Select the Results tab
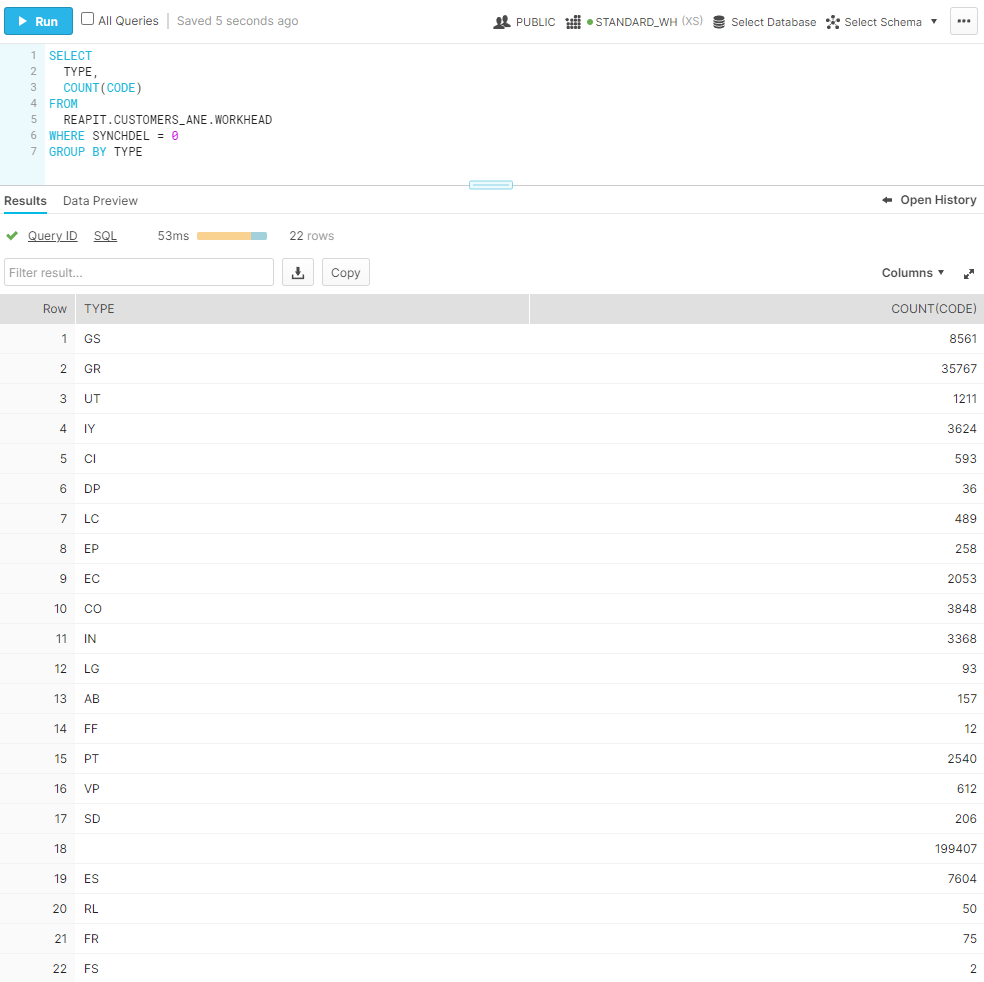This screenshot has height=982, width=984. 25,201
